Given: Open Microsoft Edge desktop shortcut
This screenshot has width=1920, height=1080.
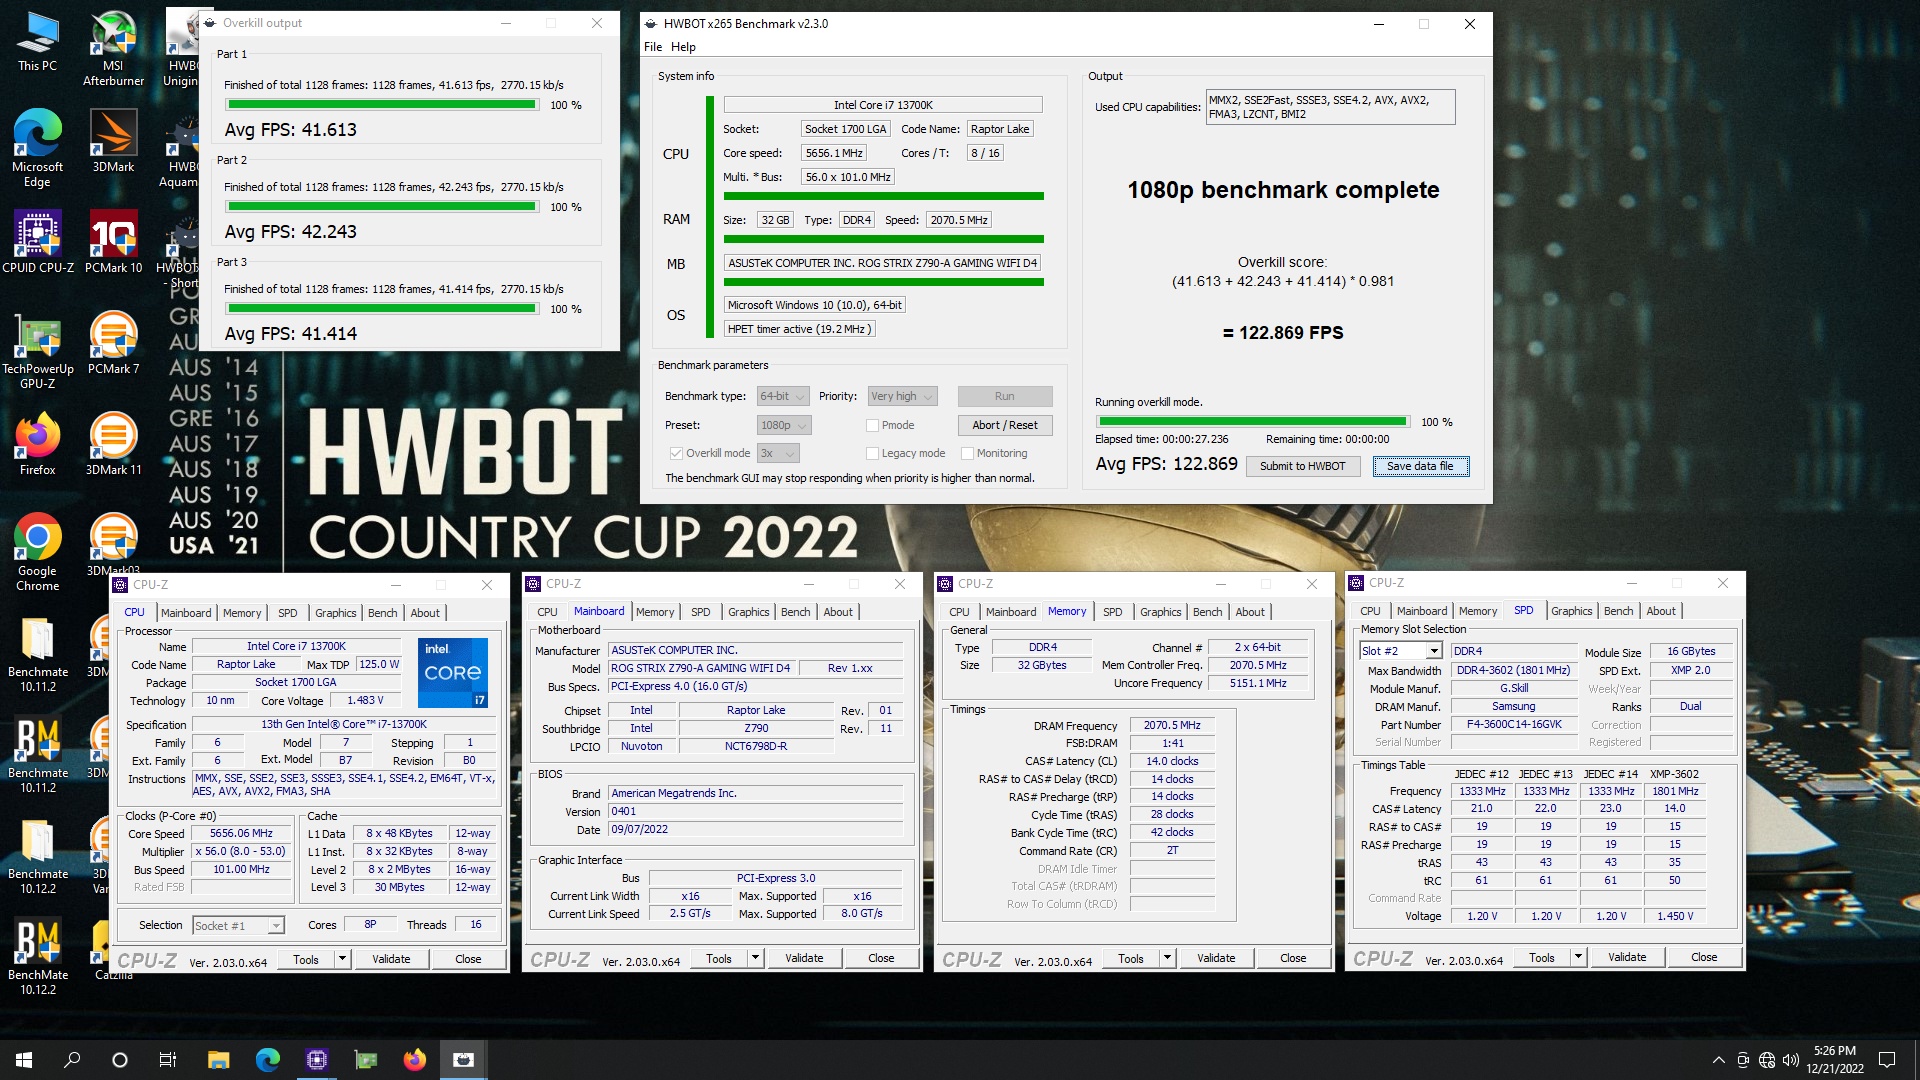Looking at the screenshot, I should [x=37, y=149].
